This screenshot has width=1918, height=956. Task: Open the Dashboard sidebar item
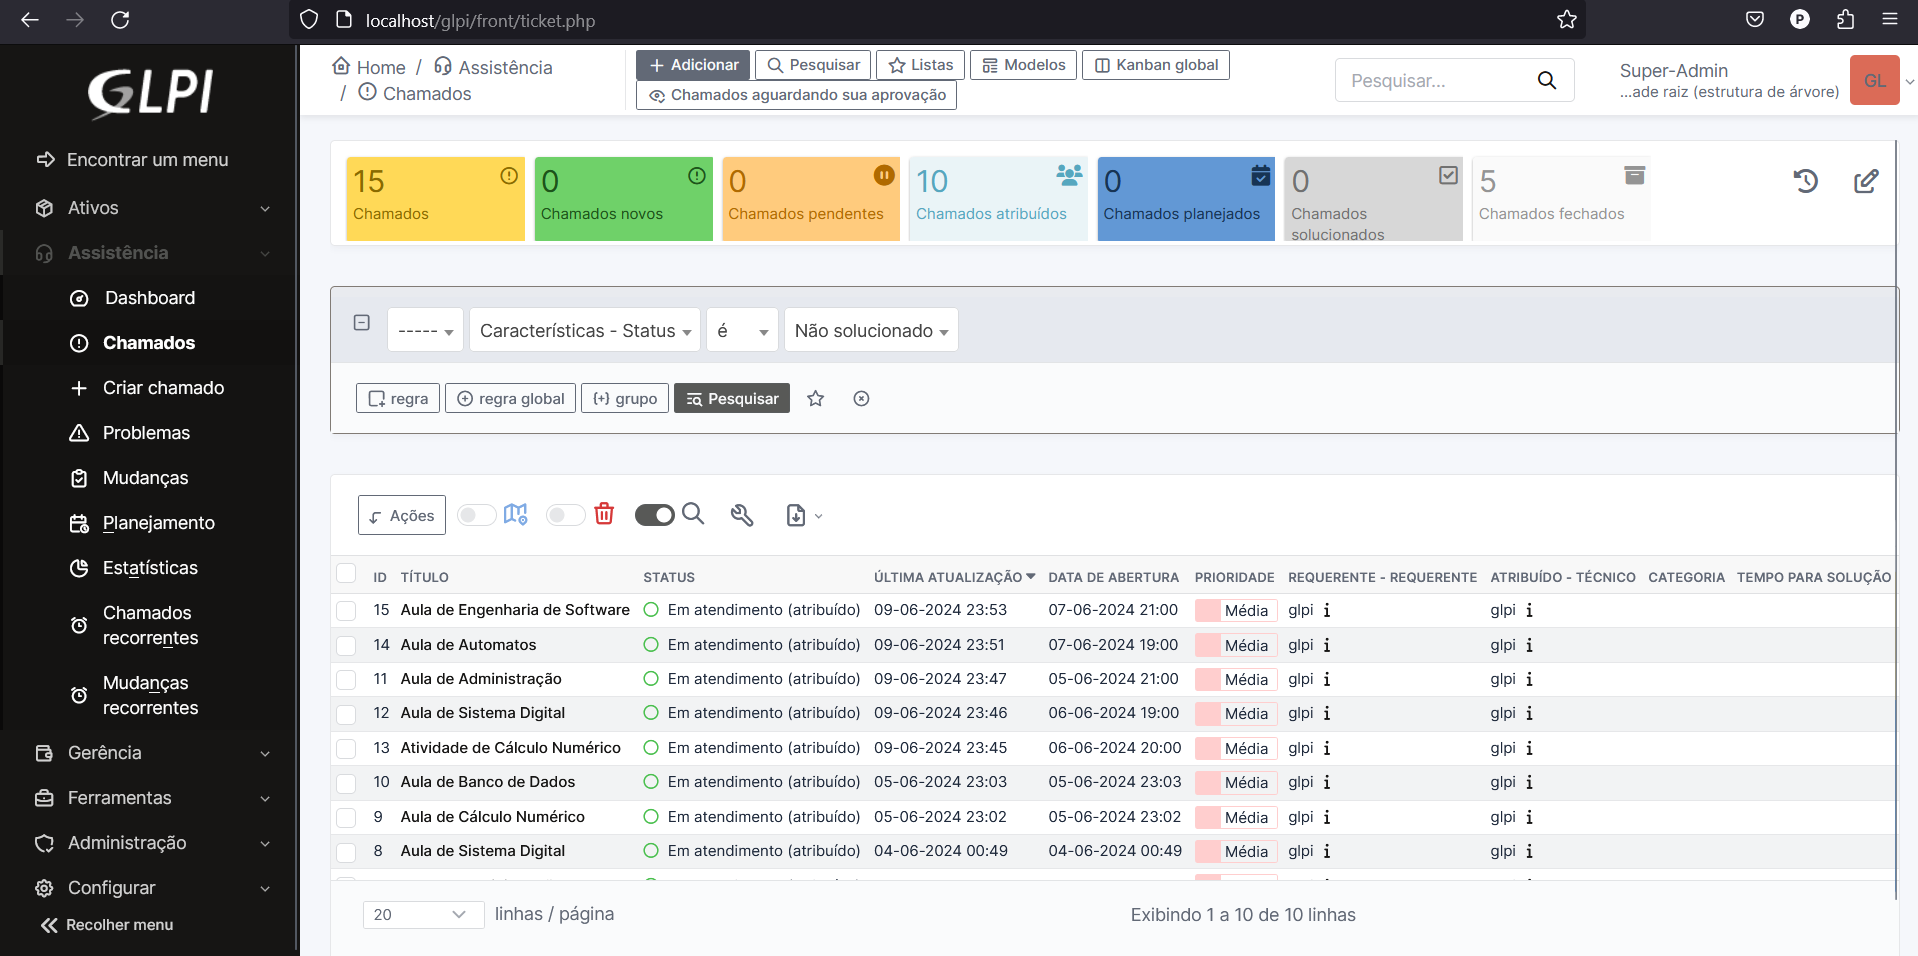click(x=151, y=298)
